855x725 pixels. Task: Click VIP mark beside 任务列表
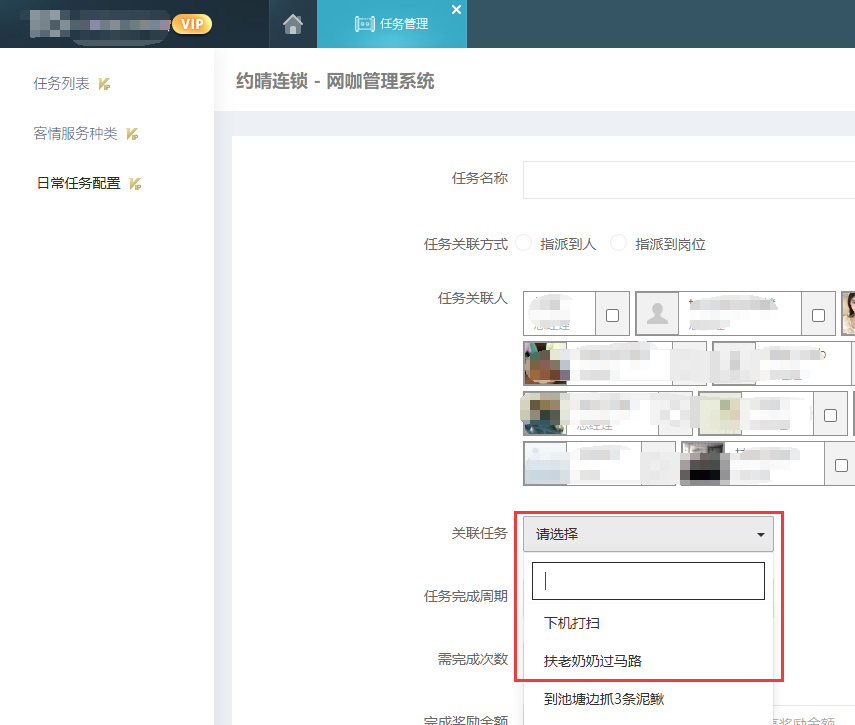(x=104, y=84)
